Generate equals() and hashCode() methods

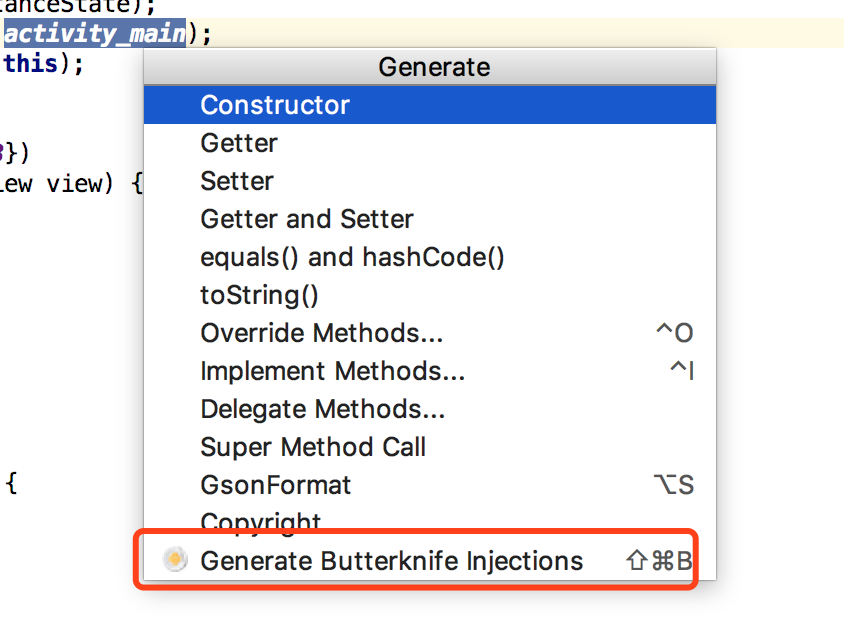click(353, 257)
